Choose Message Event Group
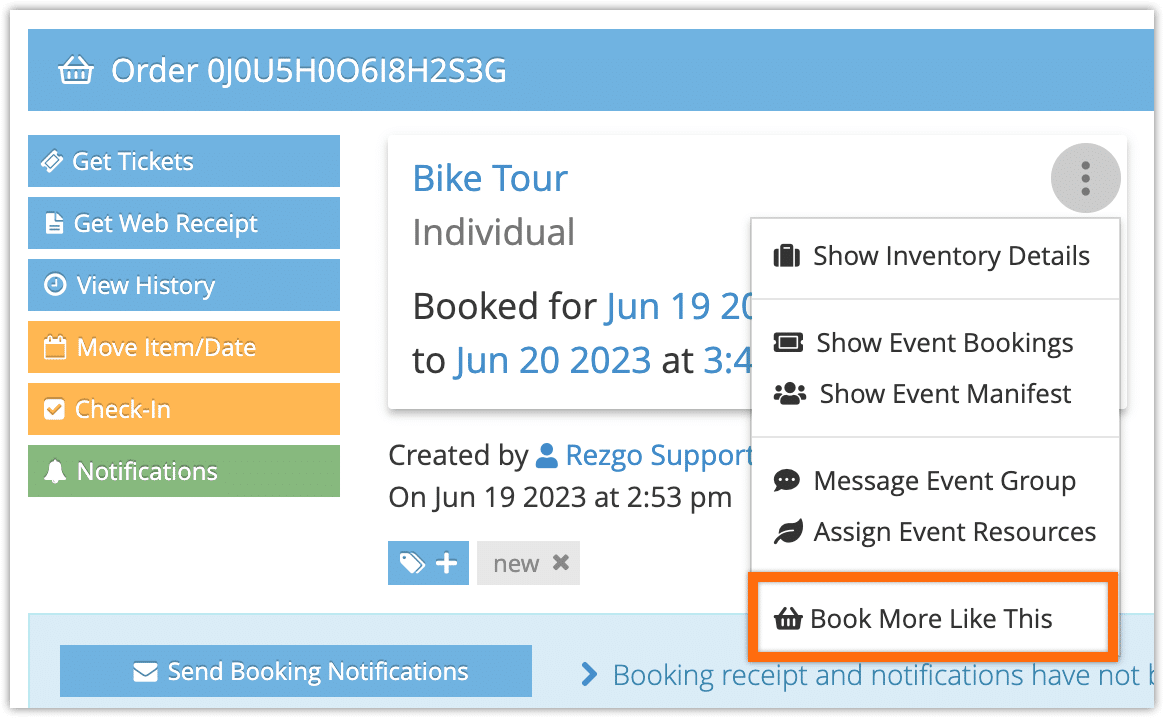The width and height of the screenshot is (1164, 718). tap(935, 481)
